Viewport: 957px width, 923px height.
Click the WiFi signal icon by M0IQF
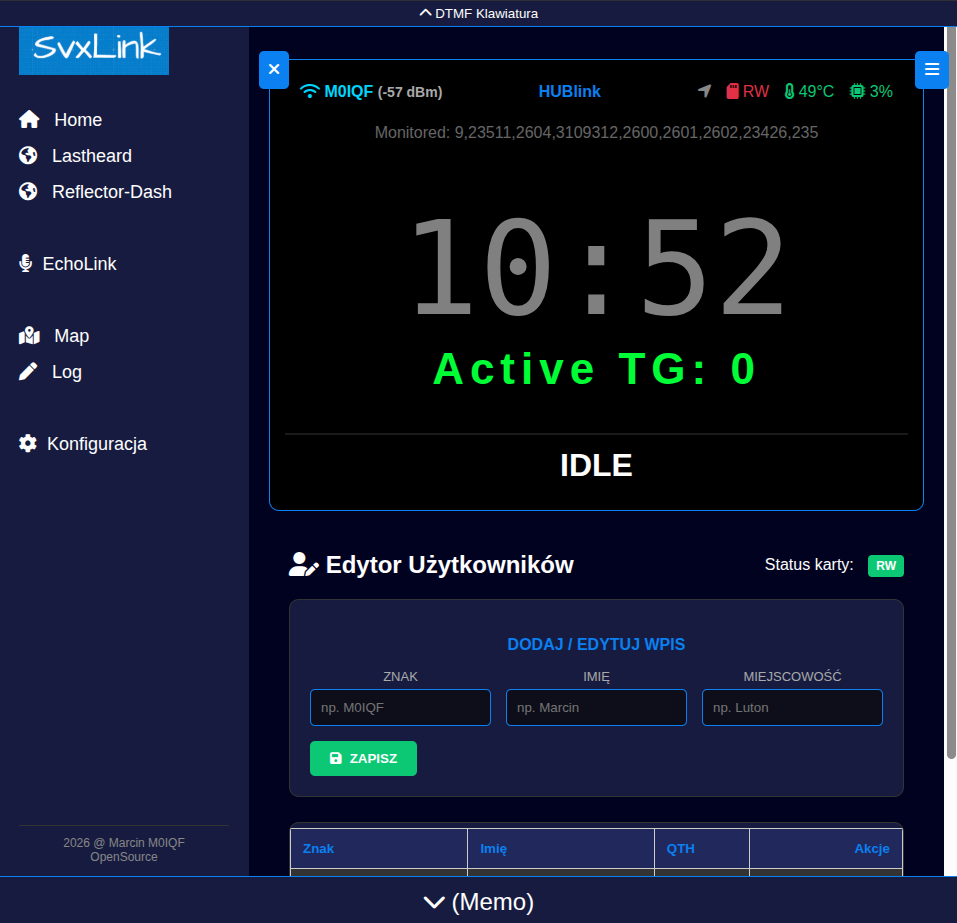point(309,92)
